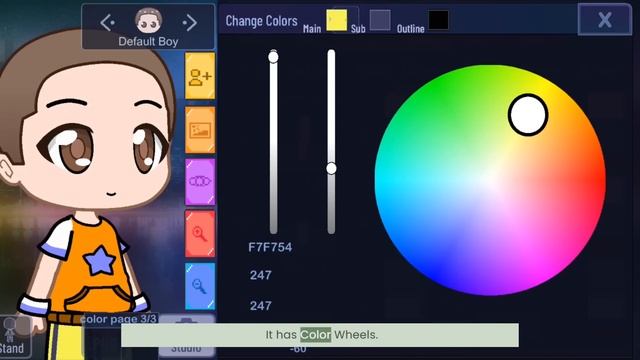Close the Change Colors panel
The height and width of the screenshot is (360, 640).
point(605,20)
